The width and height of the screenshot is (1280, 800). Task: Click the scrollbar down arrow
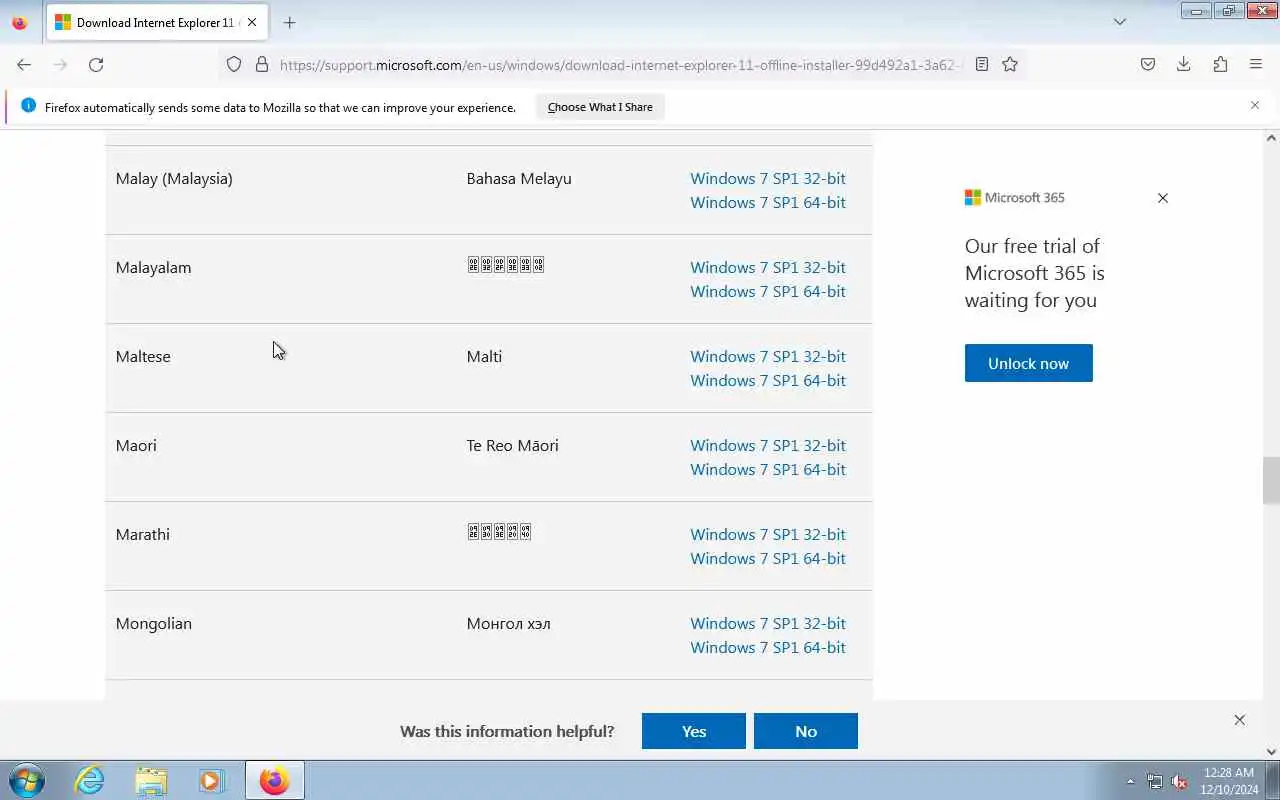pos(1271,751)
